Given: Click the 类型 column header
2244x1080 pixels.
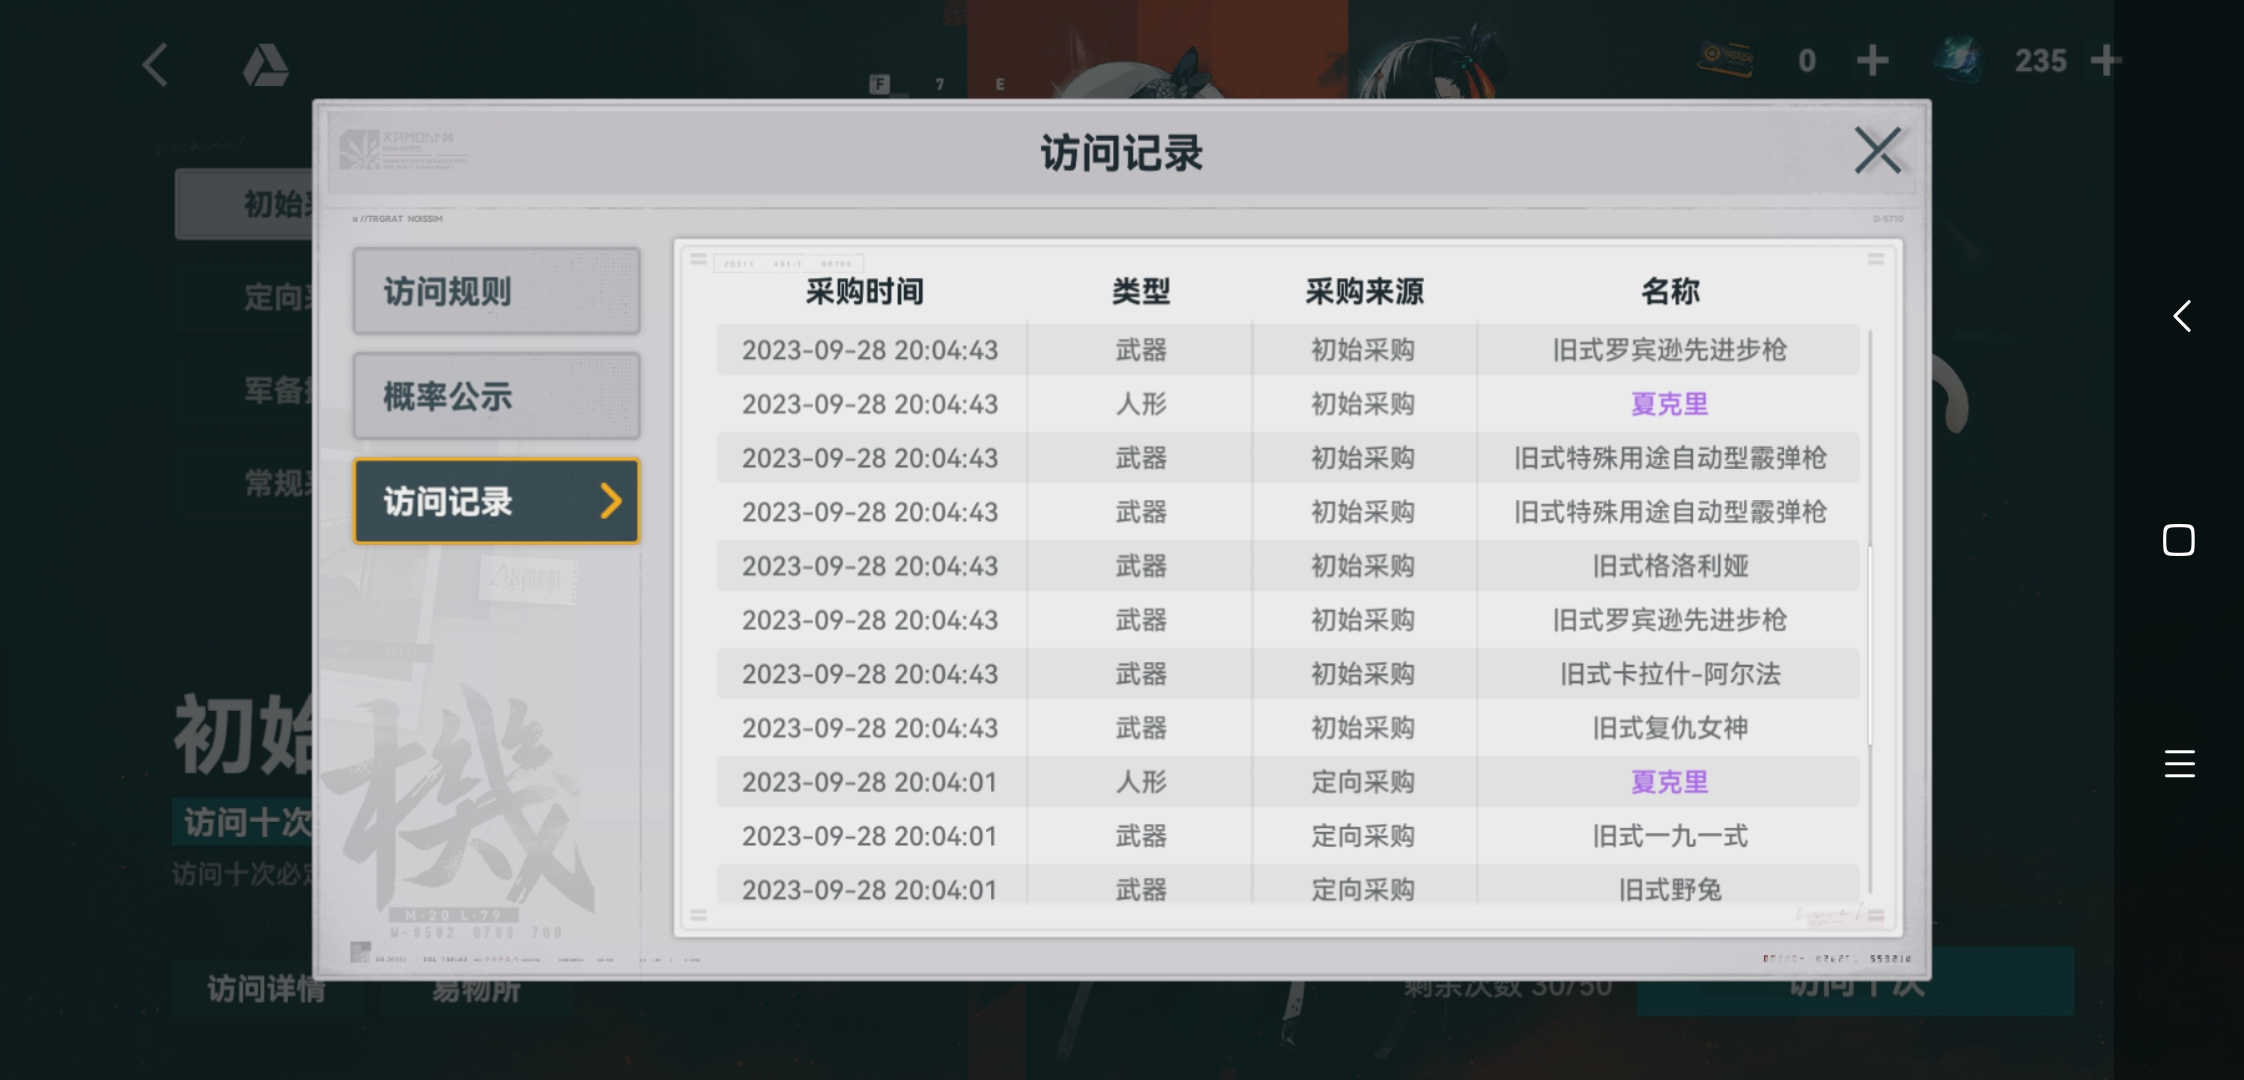Looking at the screenshot, I should [1141, 291].
